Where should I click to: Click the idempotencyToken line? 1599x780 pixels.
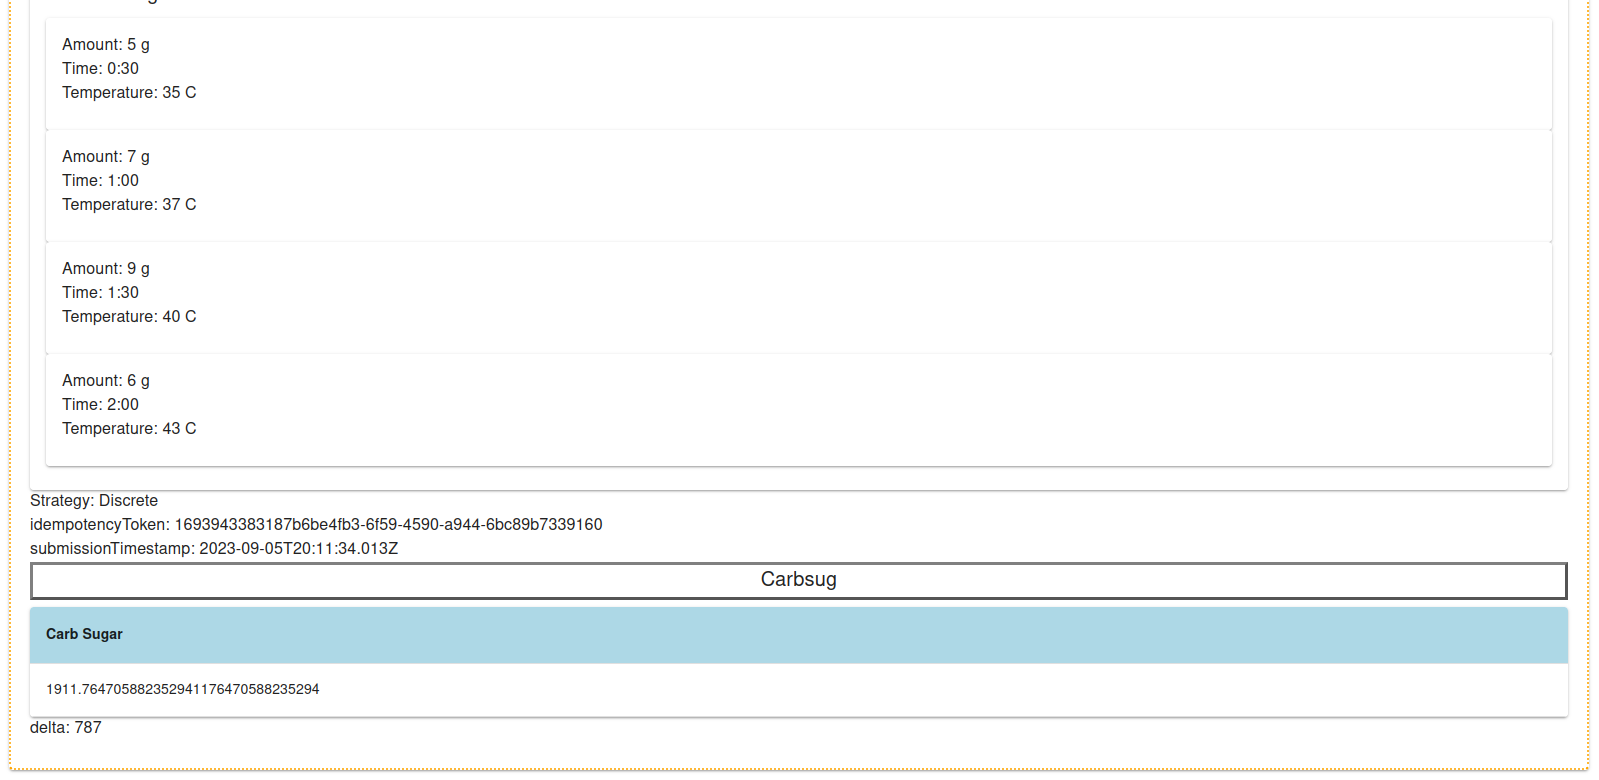coord(316,524)
